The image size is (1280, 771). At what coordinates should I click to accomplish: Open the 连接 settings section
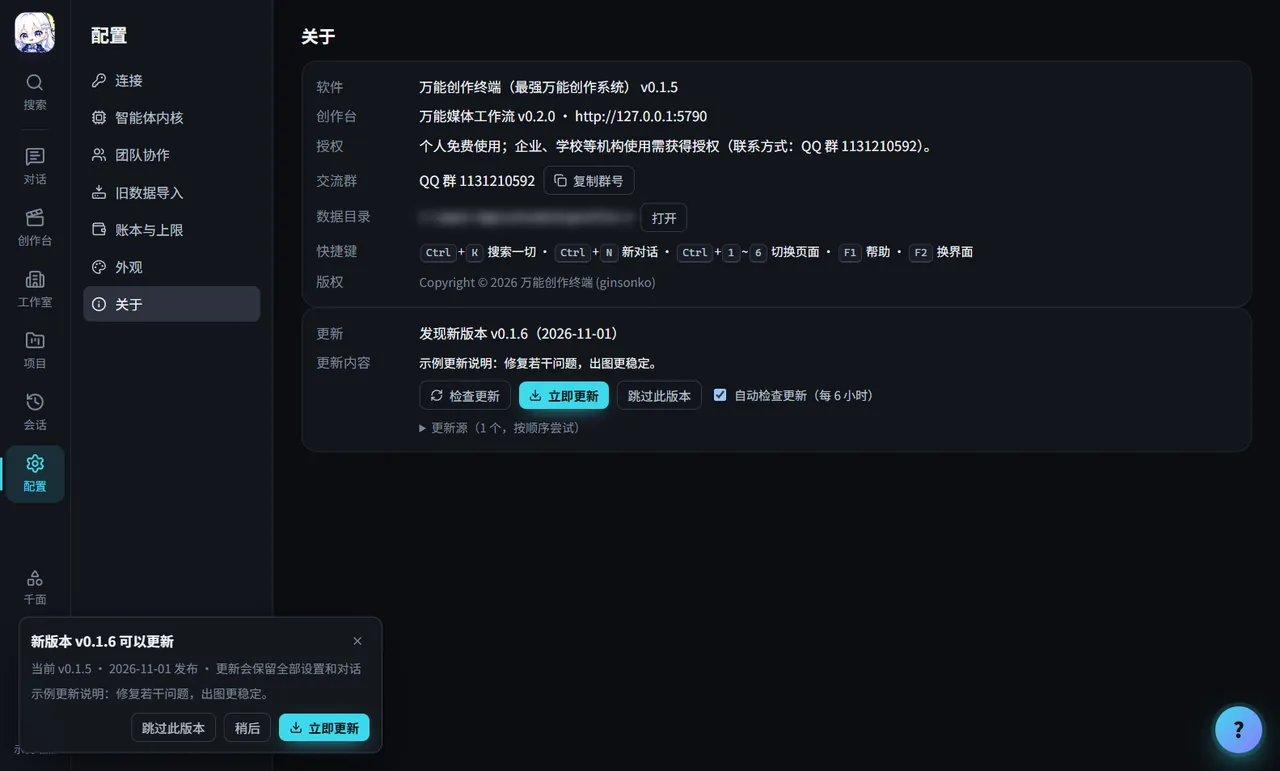point(171,80)
